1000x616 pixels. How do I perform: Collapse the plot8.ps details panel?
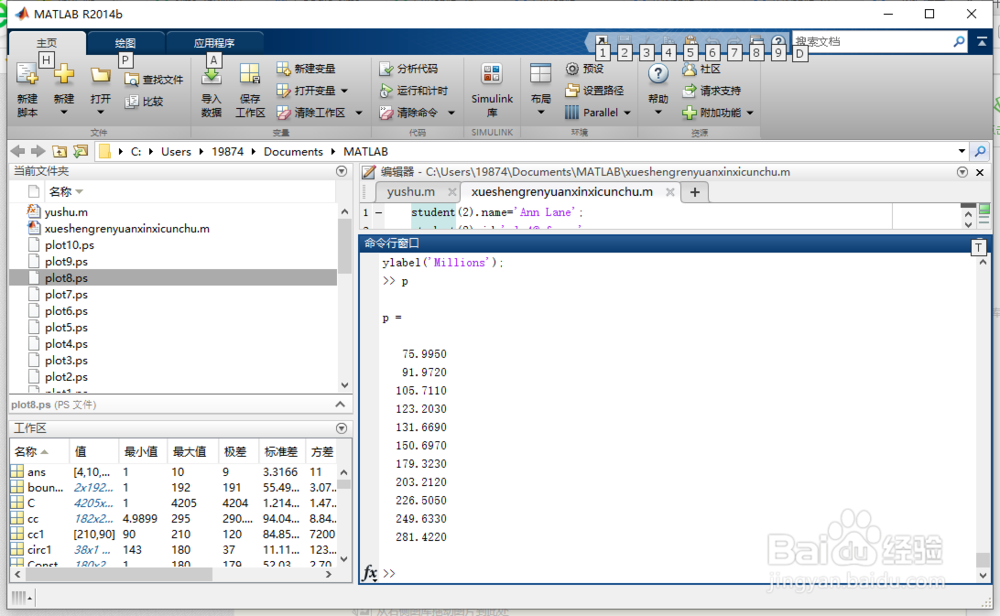(340, 404)
